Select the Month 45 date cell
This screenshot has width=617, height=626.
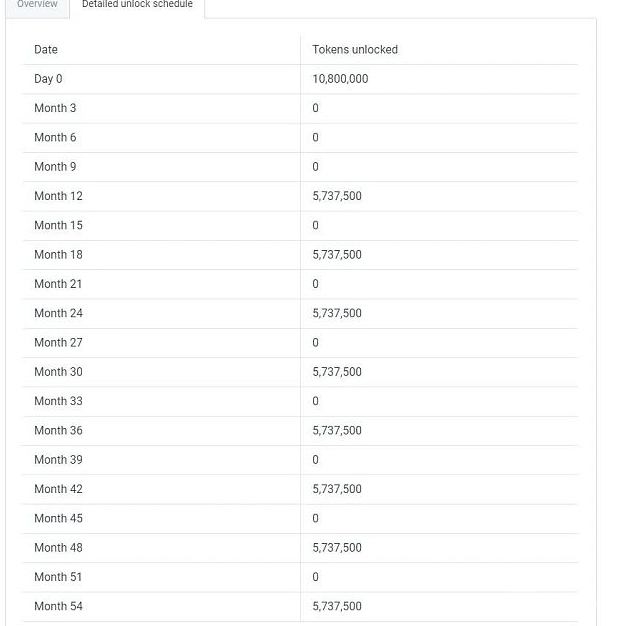[58, 518]
